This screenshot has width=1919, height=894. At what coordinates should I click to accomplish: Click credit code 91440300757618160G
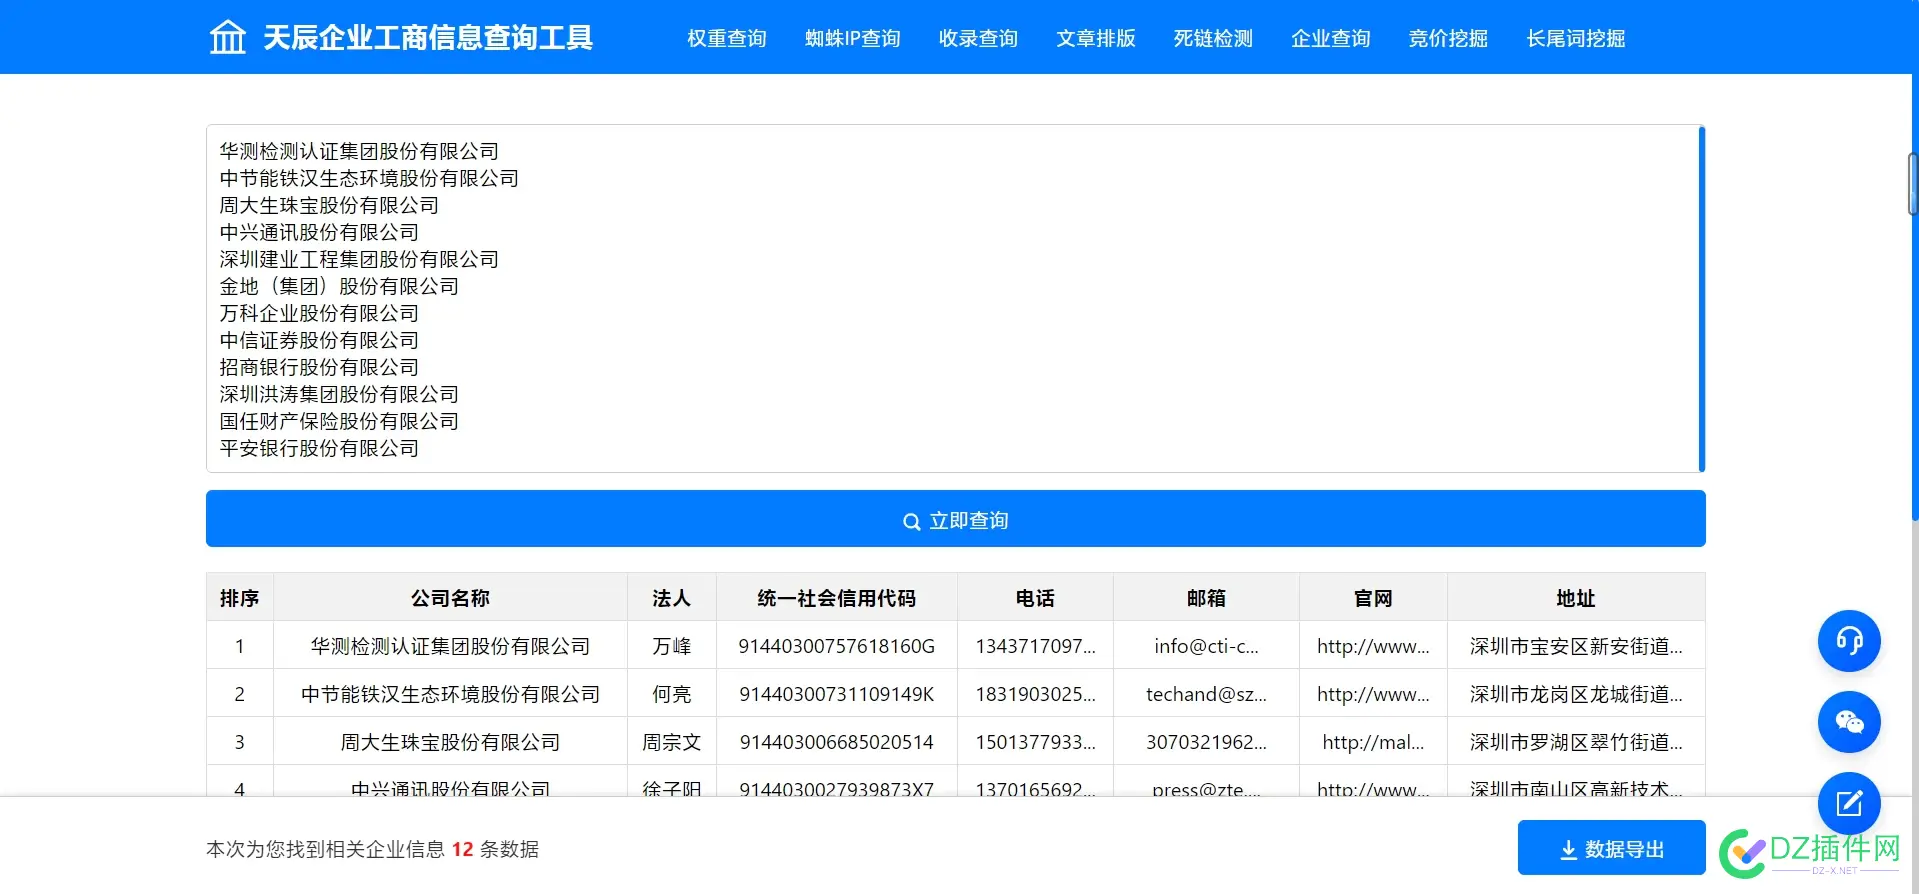[837, 646]
